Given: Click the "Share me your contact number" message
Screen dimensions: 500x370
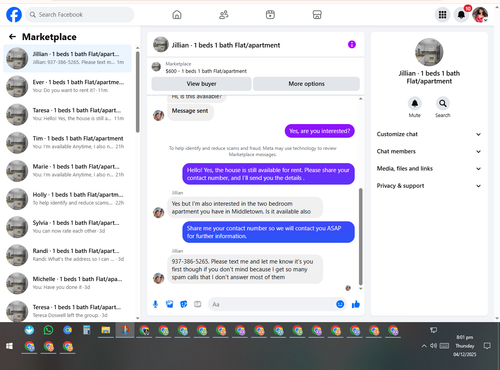Looking at the screenshot, I should (x=268, y=232).
